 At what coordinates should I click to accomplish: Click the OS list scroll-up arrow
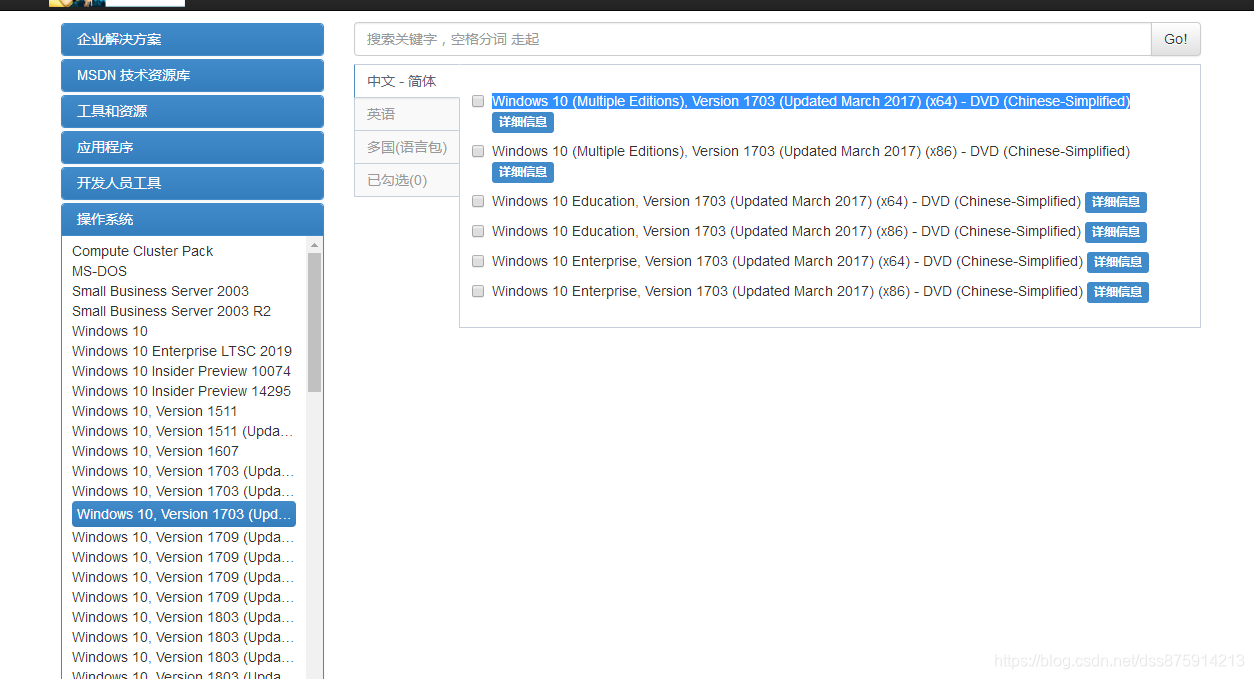coord(314,245)
